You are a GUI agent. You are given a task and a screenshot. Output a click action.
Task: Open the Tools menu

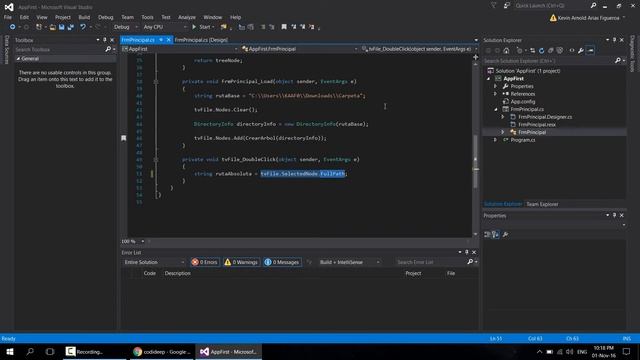pos(147,17)
